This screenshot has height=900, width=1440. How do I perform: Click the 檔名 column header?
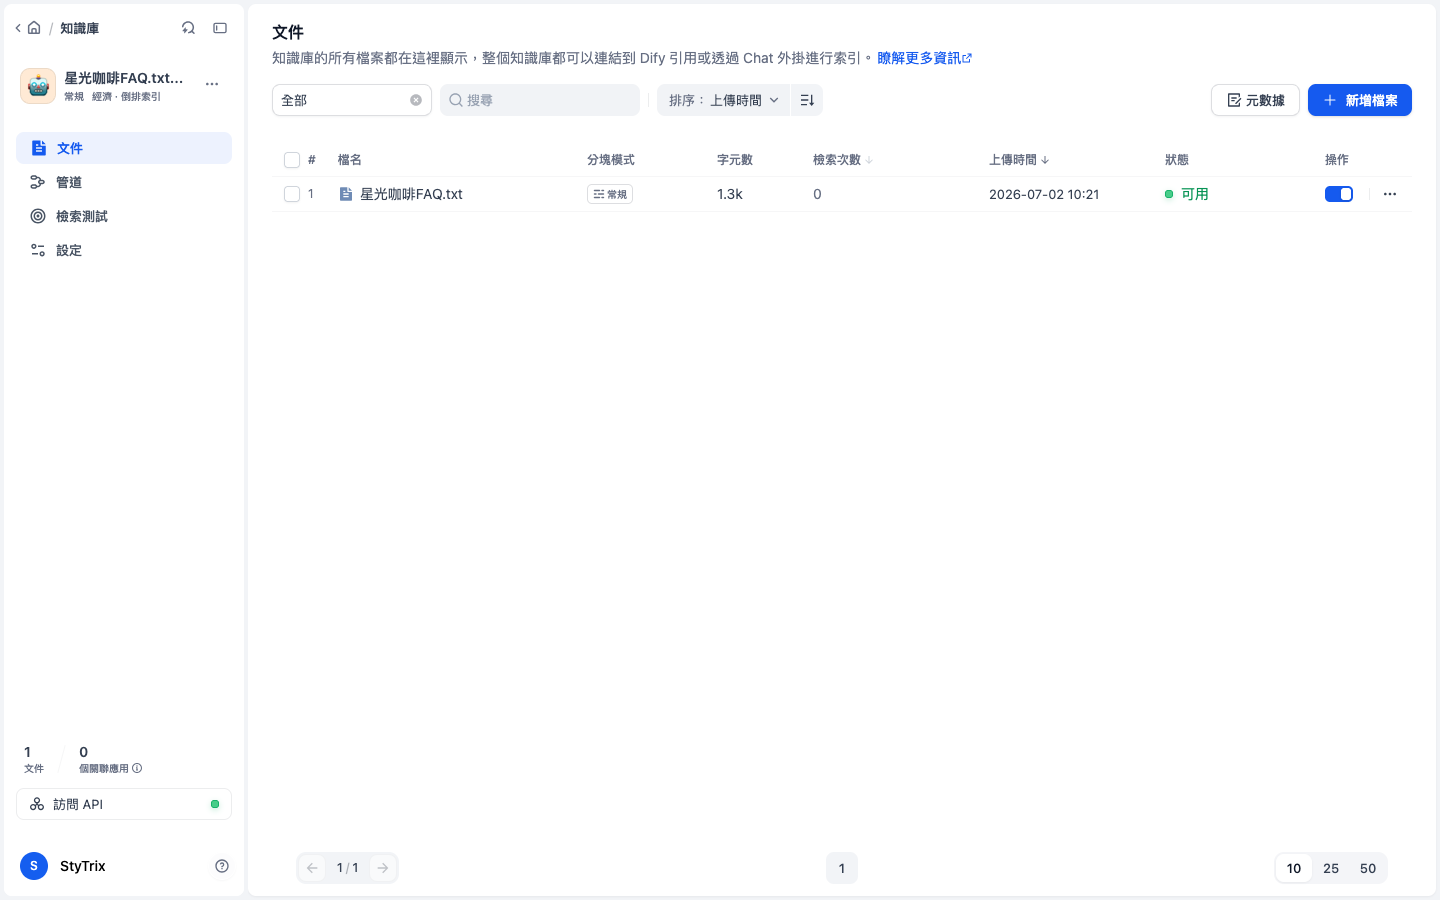(x=350, y=160)
